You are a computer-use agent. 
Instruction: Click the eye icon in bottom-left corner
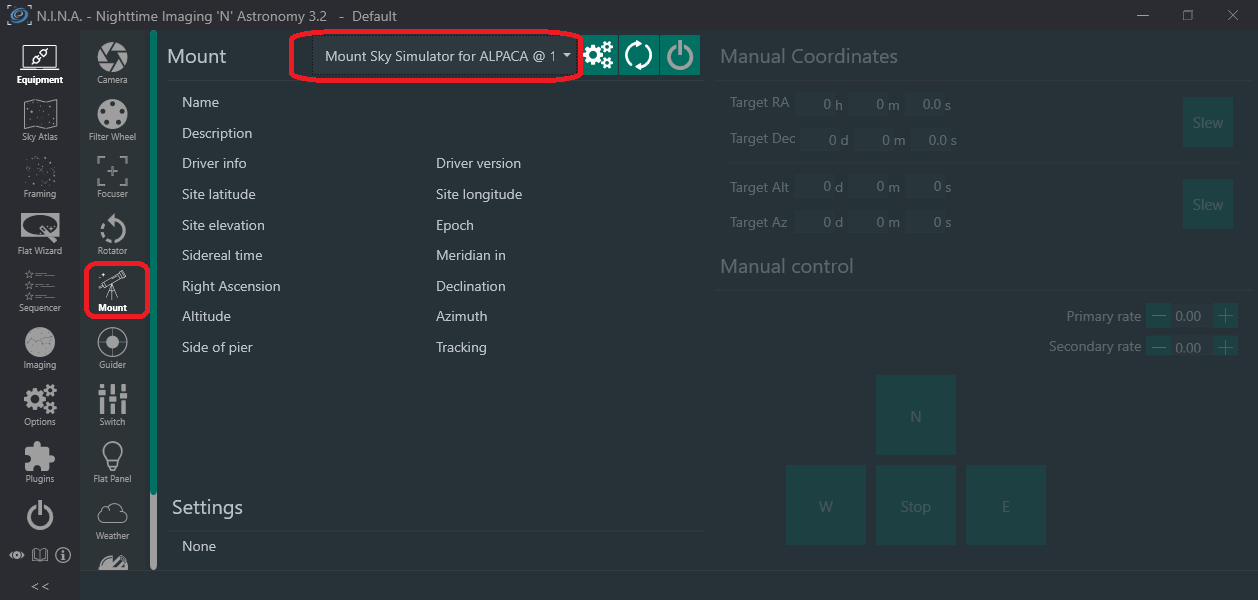[x=17, y=555]
